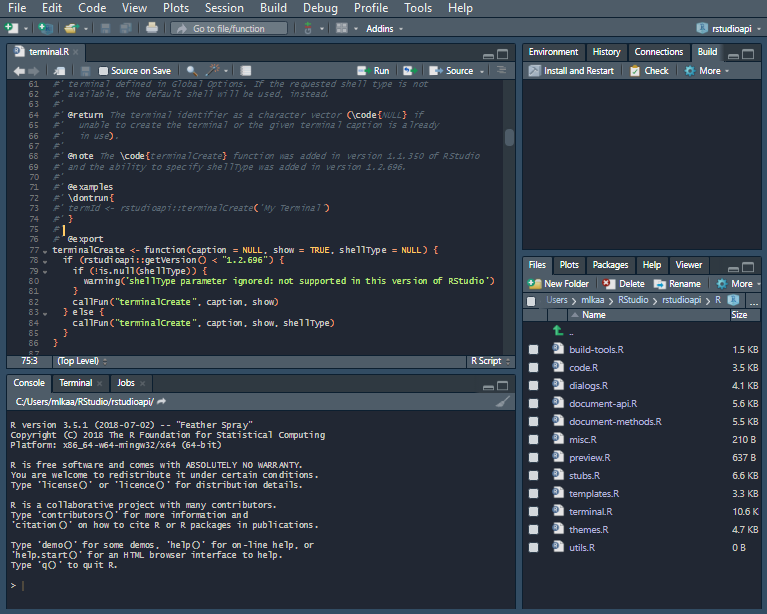Click the re-run previous code icon
The width and height of the screenshot is (767, 614).
pos(409,71)
